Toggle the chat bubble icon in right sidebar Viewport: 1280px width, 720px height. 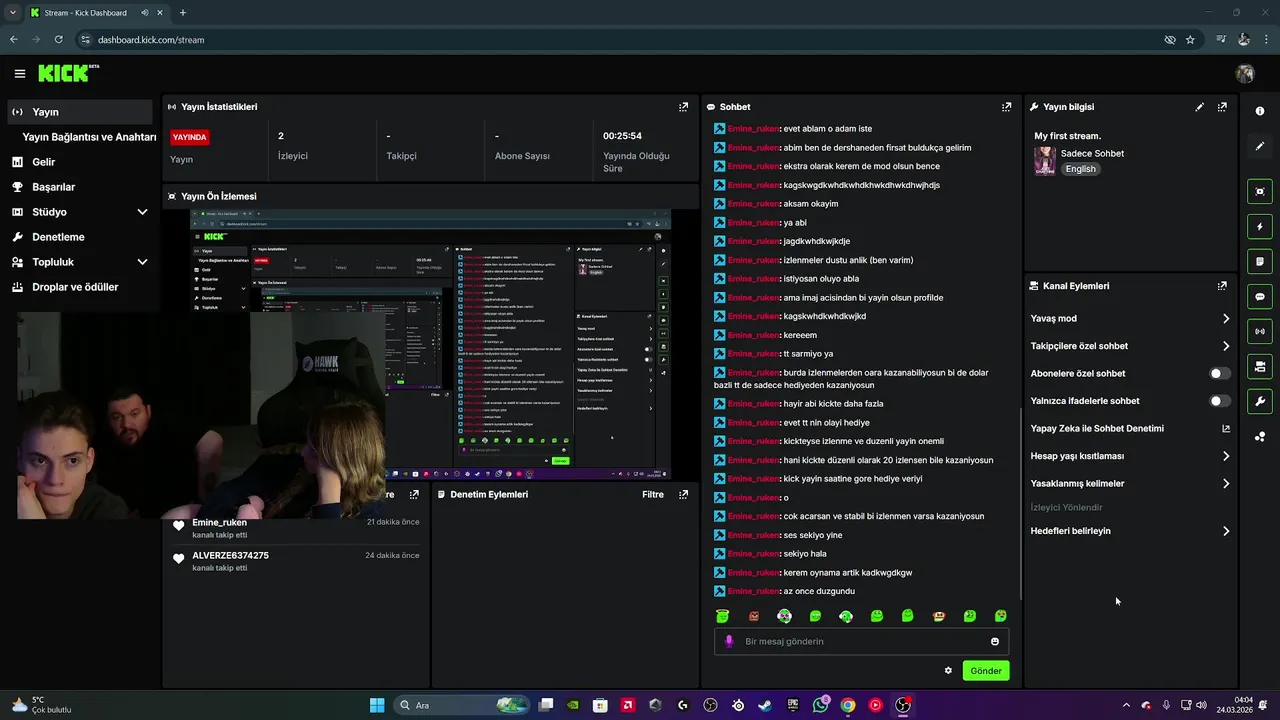pos(1260,296)
